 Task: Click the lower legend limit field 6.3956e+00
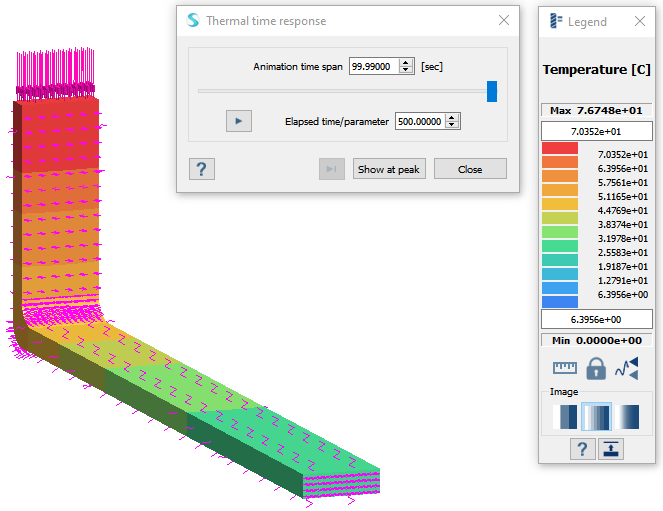coord(597,320)
